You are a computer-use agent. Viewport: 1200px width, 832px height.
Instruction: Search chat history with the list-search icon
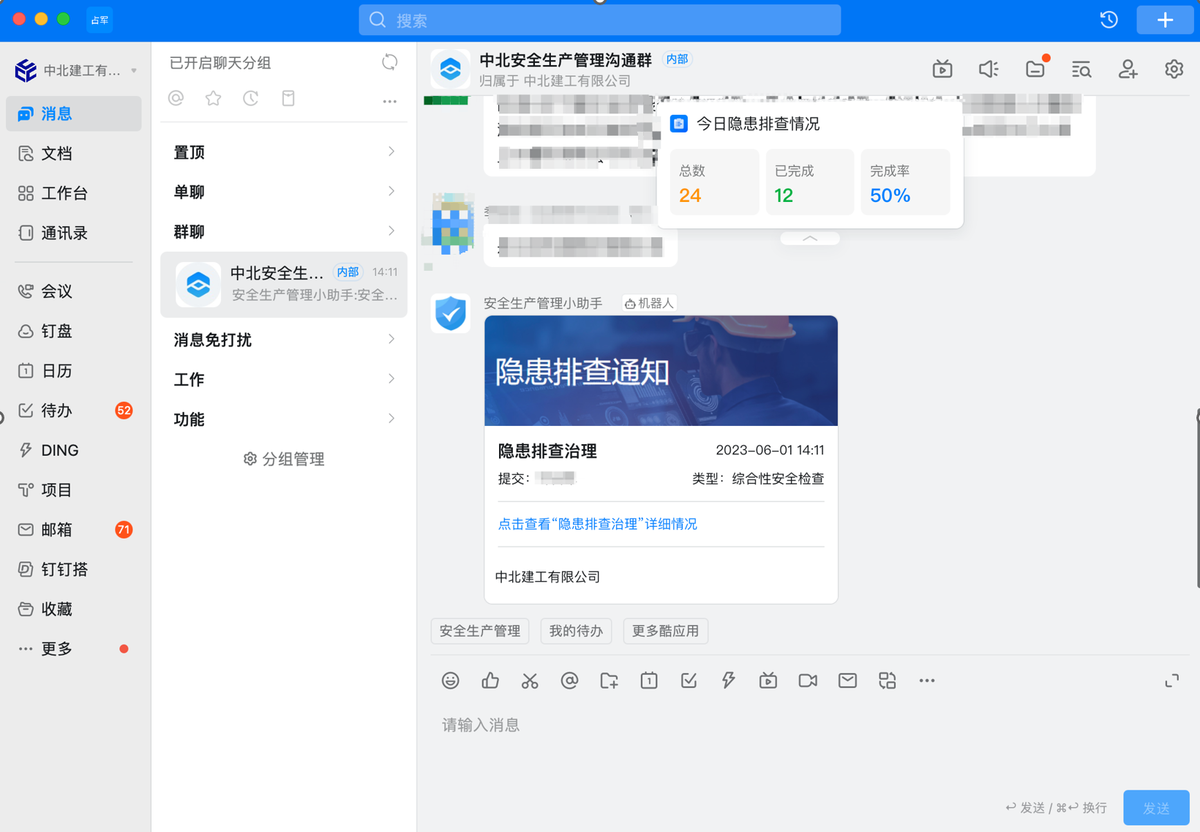1081,68
